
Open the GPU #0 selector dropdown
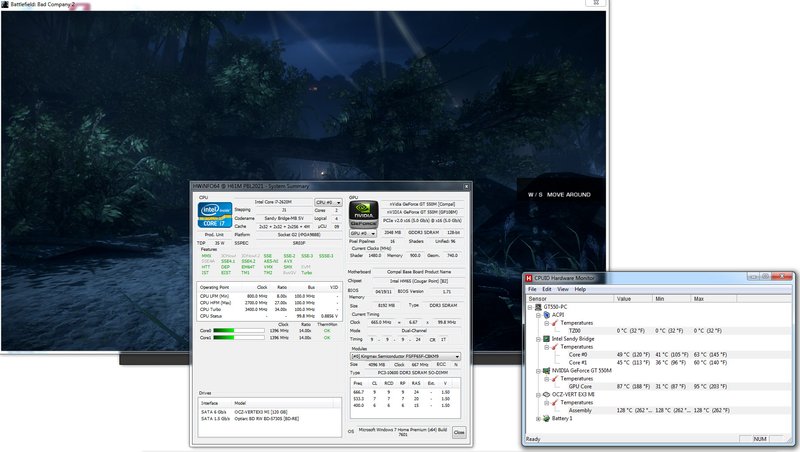(x=363, y=233)
